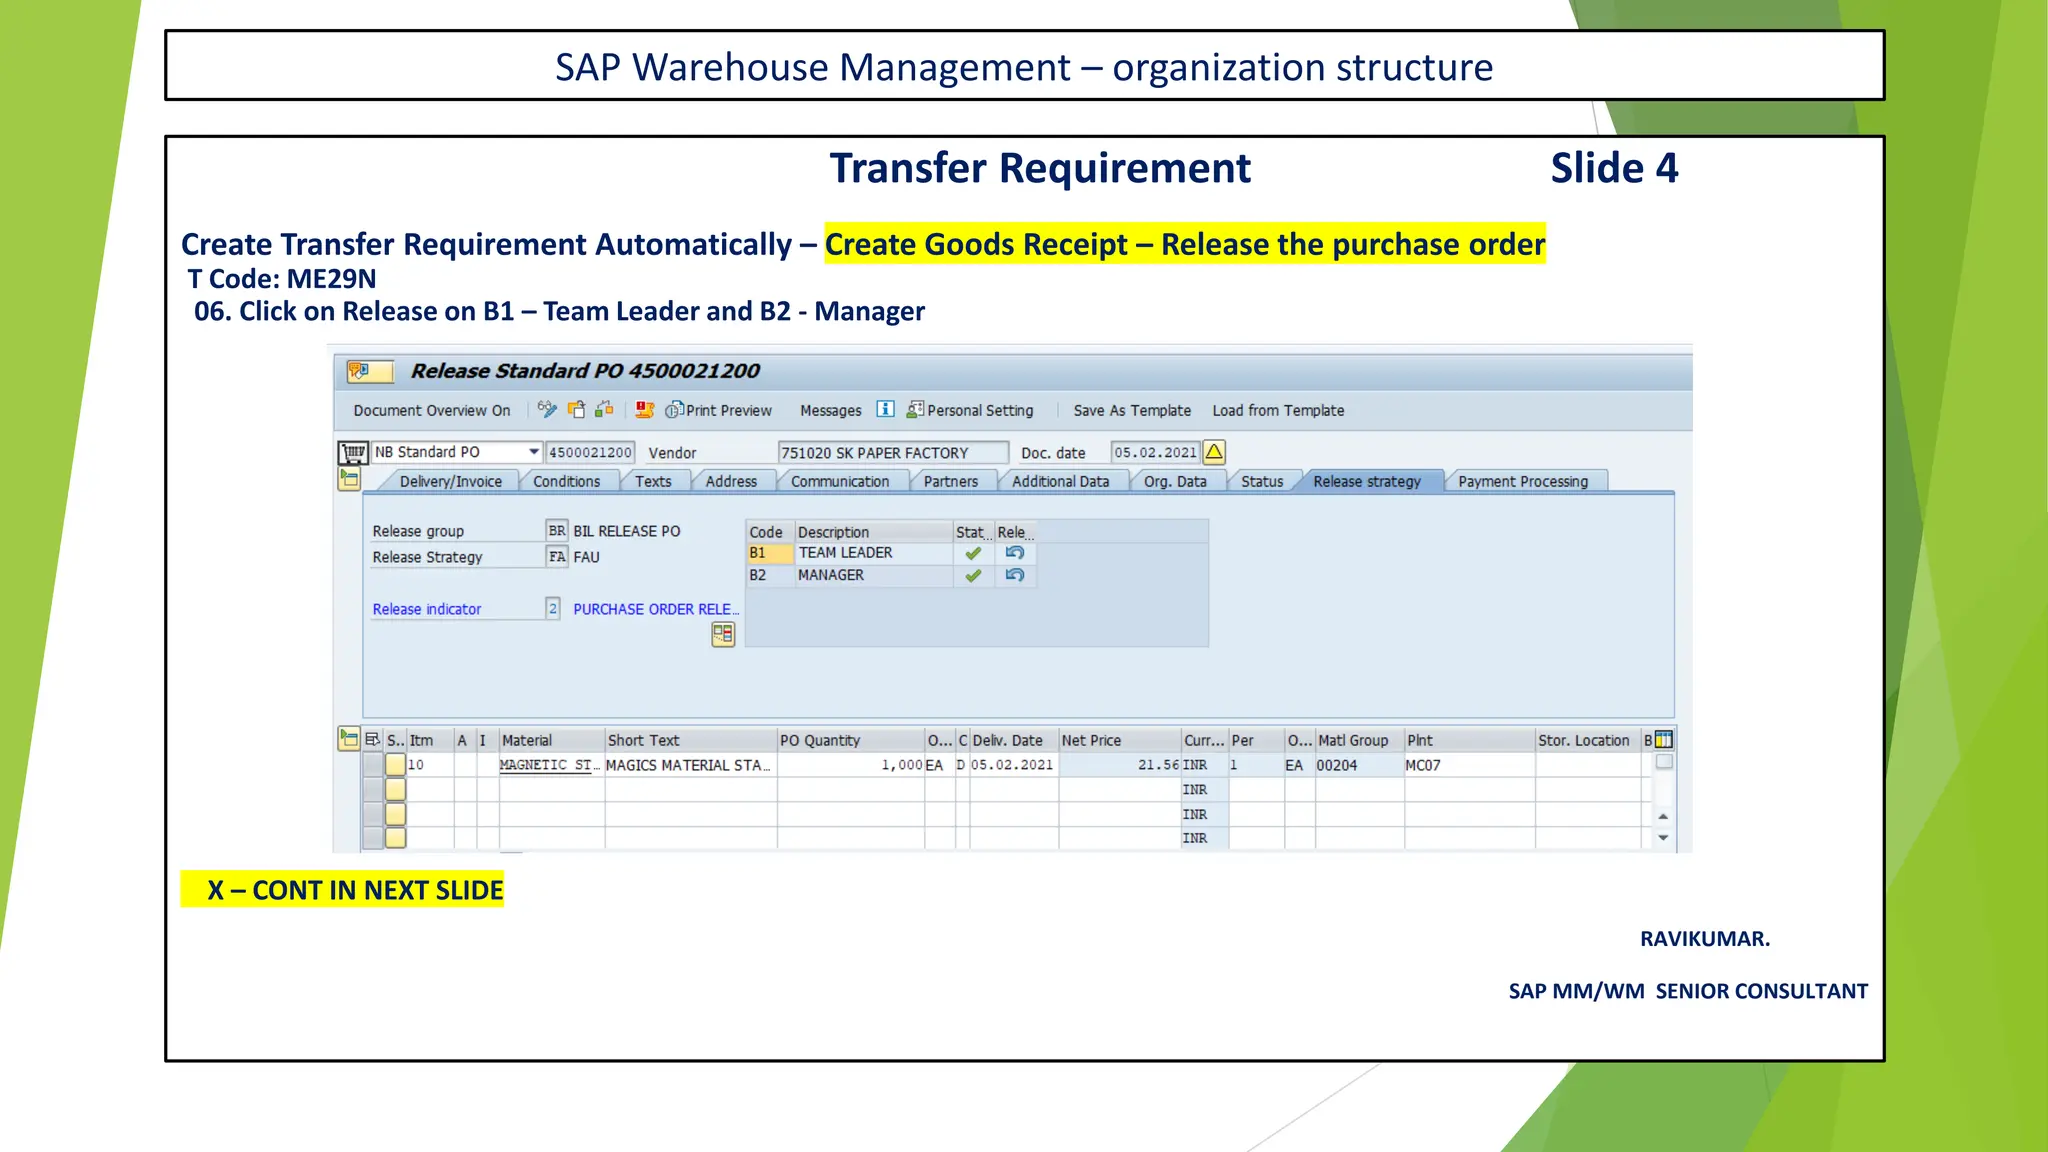Image resolution: width=2048 pixels, height=1152 pixels.
Task: Click the Messages button
Action: point(830,410)
